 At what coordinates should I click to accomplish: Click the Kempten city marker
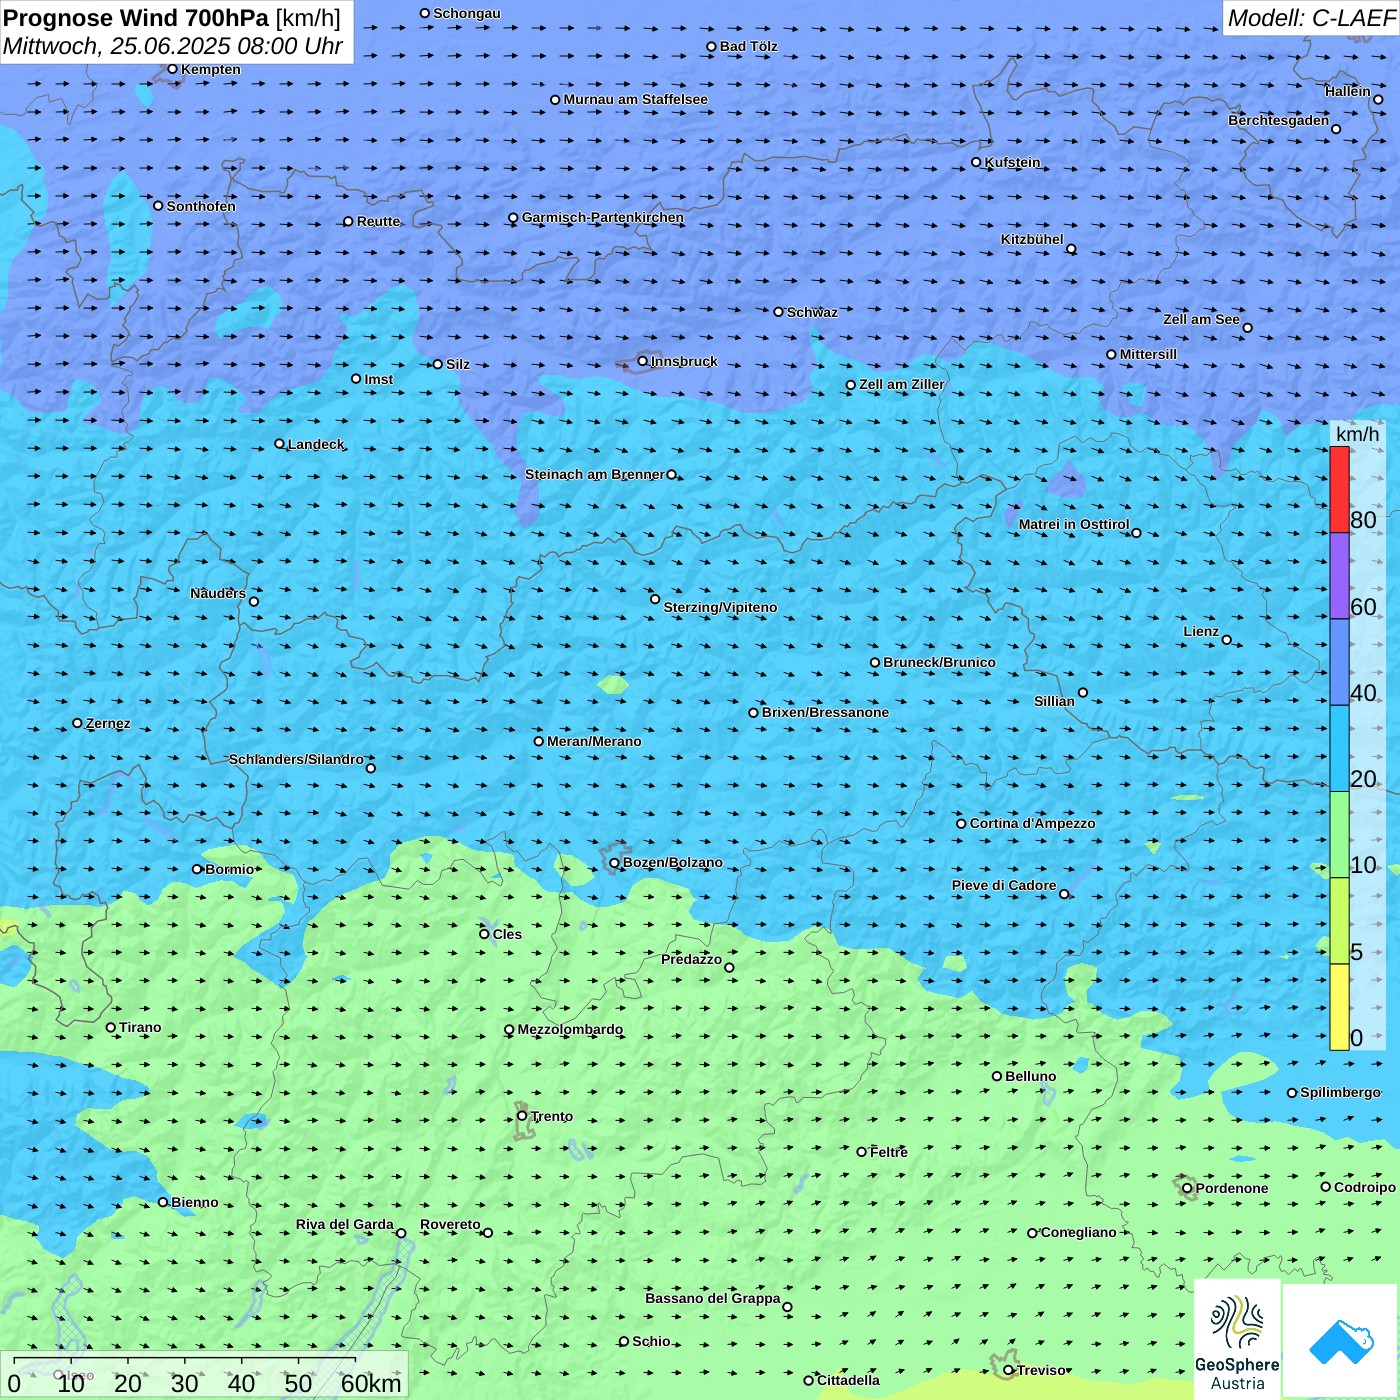coord(172,69)
